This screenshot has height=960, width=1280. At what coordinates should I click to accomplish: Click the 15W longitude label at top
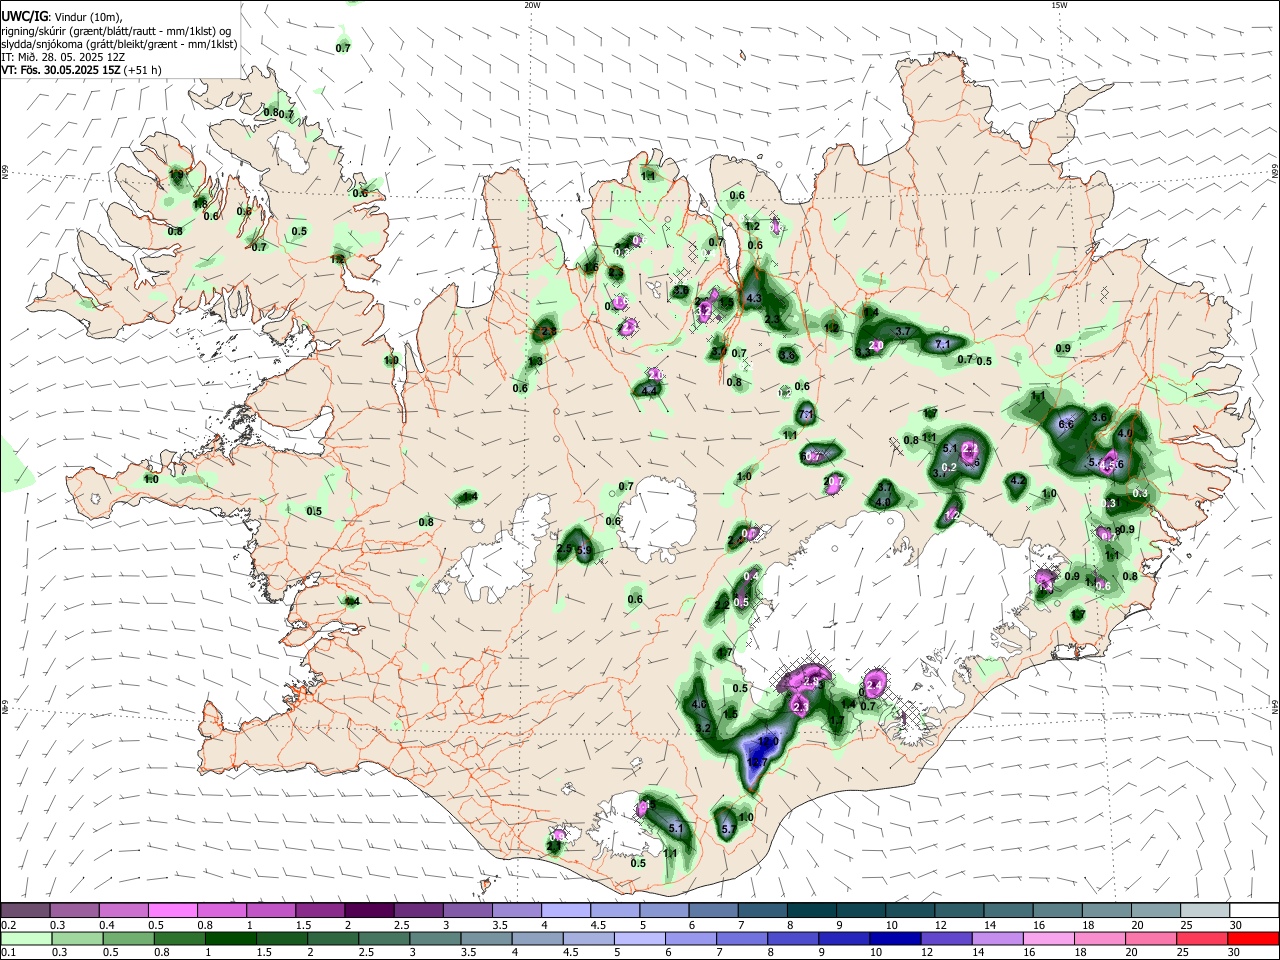pos(1059,5)
